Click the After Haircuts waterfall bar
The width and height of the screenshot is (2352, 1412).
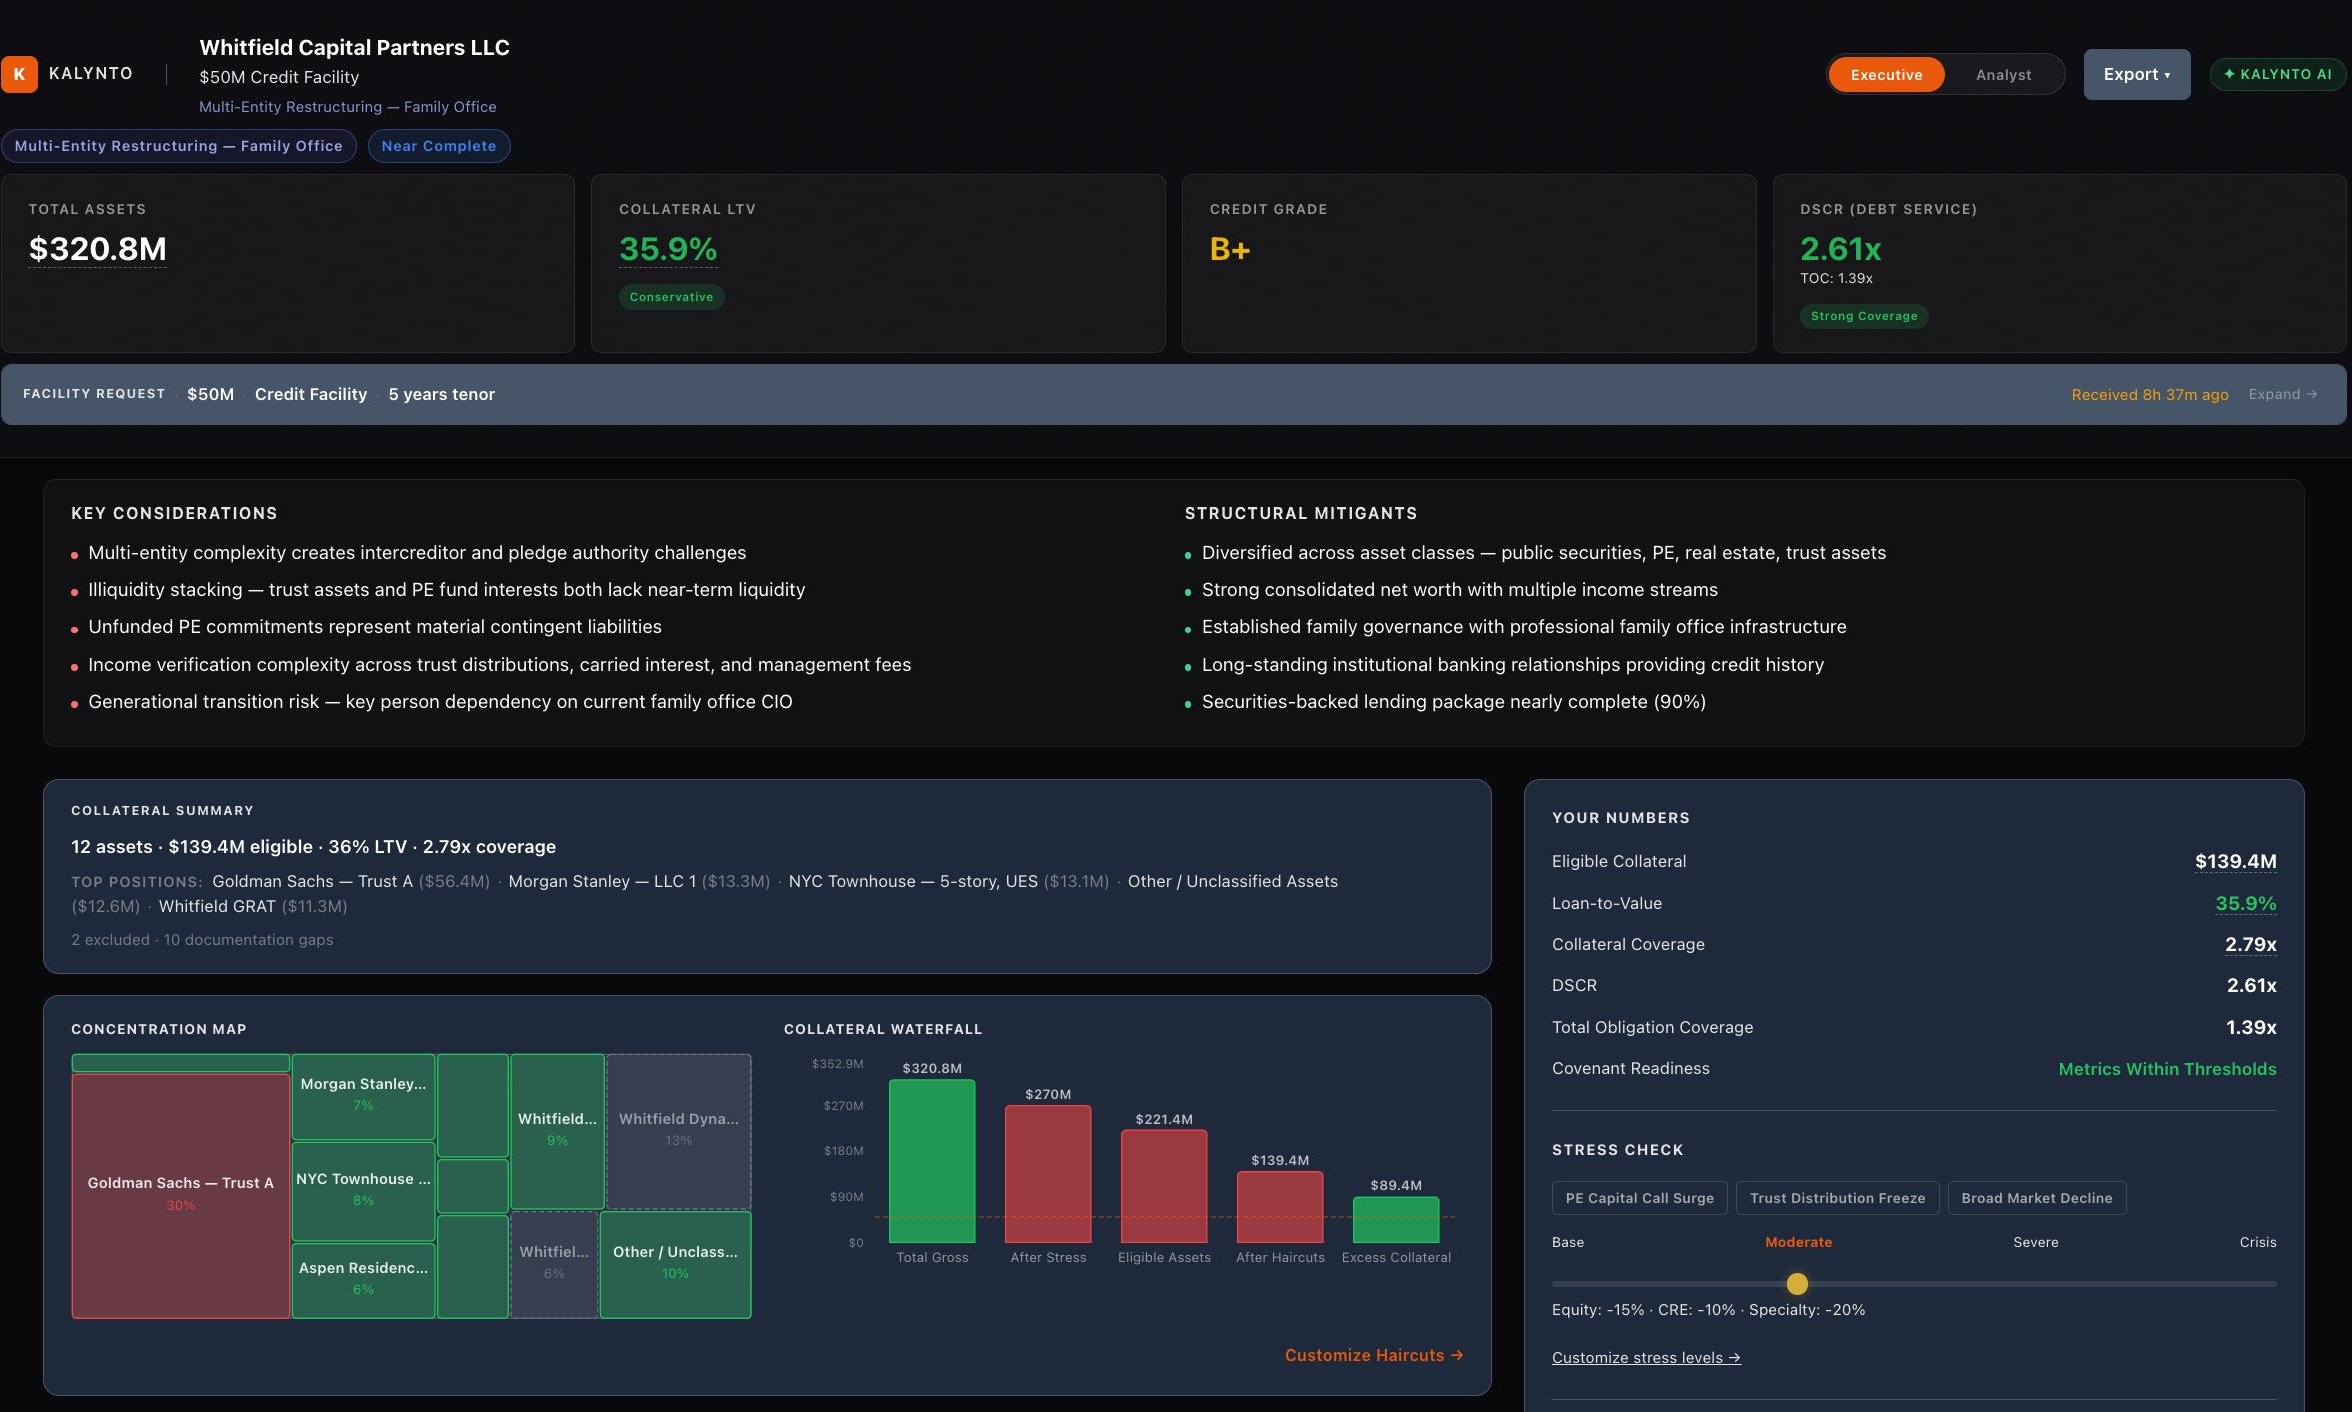1280,1207
